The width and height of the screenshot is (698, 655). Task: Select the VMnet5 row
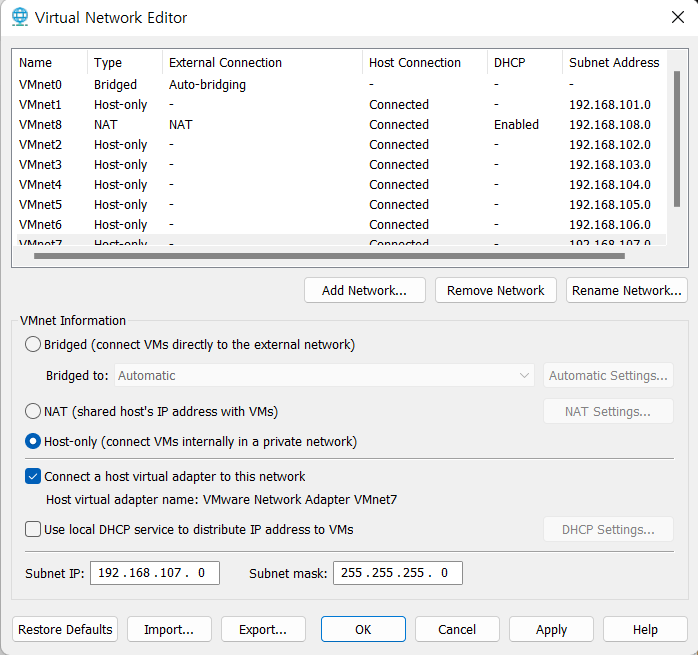[x=341, y=205]
